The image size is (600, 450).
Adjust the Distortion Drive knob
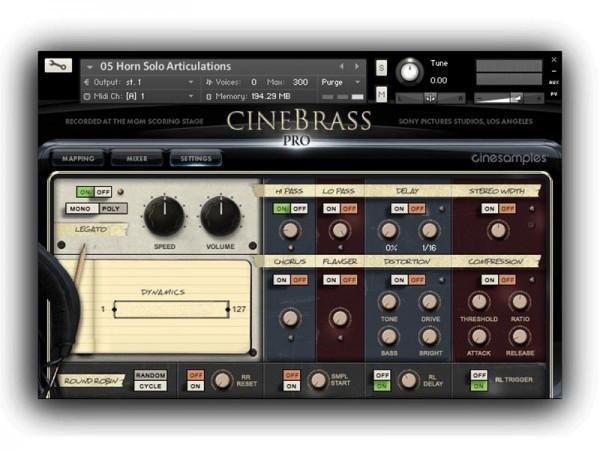pos(430,302)
